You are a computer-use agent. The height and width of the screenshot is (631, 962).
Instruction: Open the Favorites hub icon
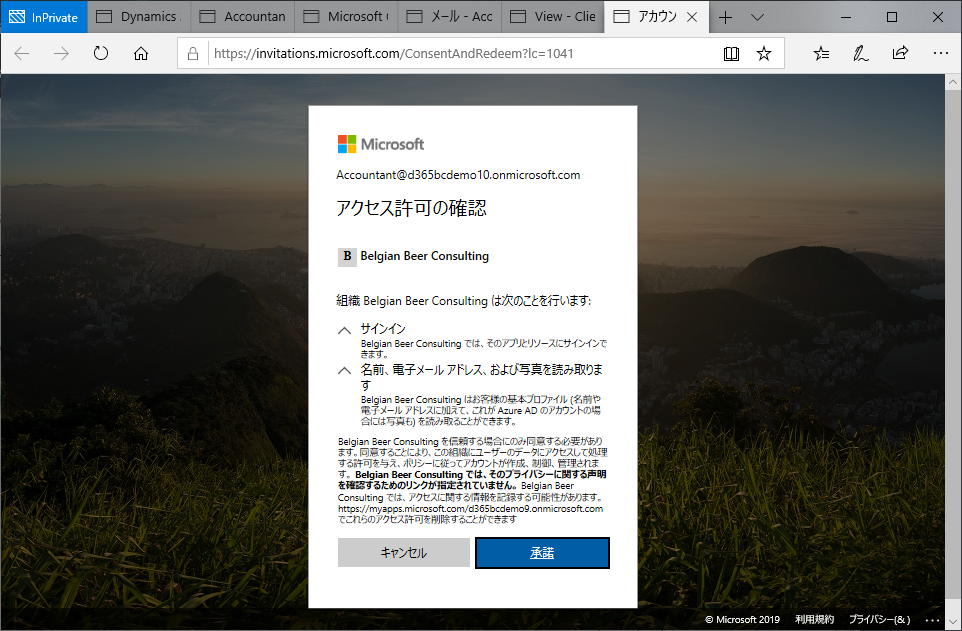tap(822, 54)
